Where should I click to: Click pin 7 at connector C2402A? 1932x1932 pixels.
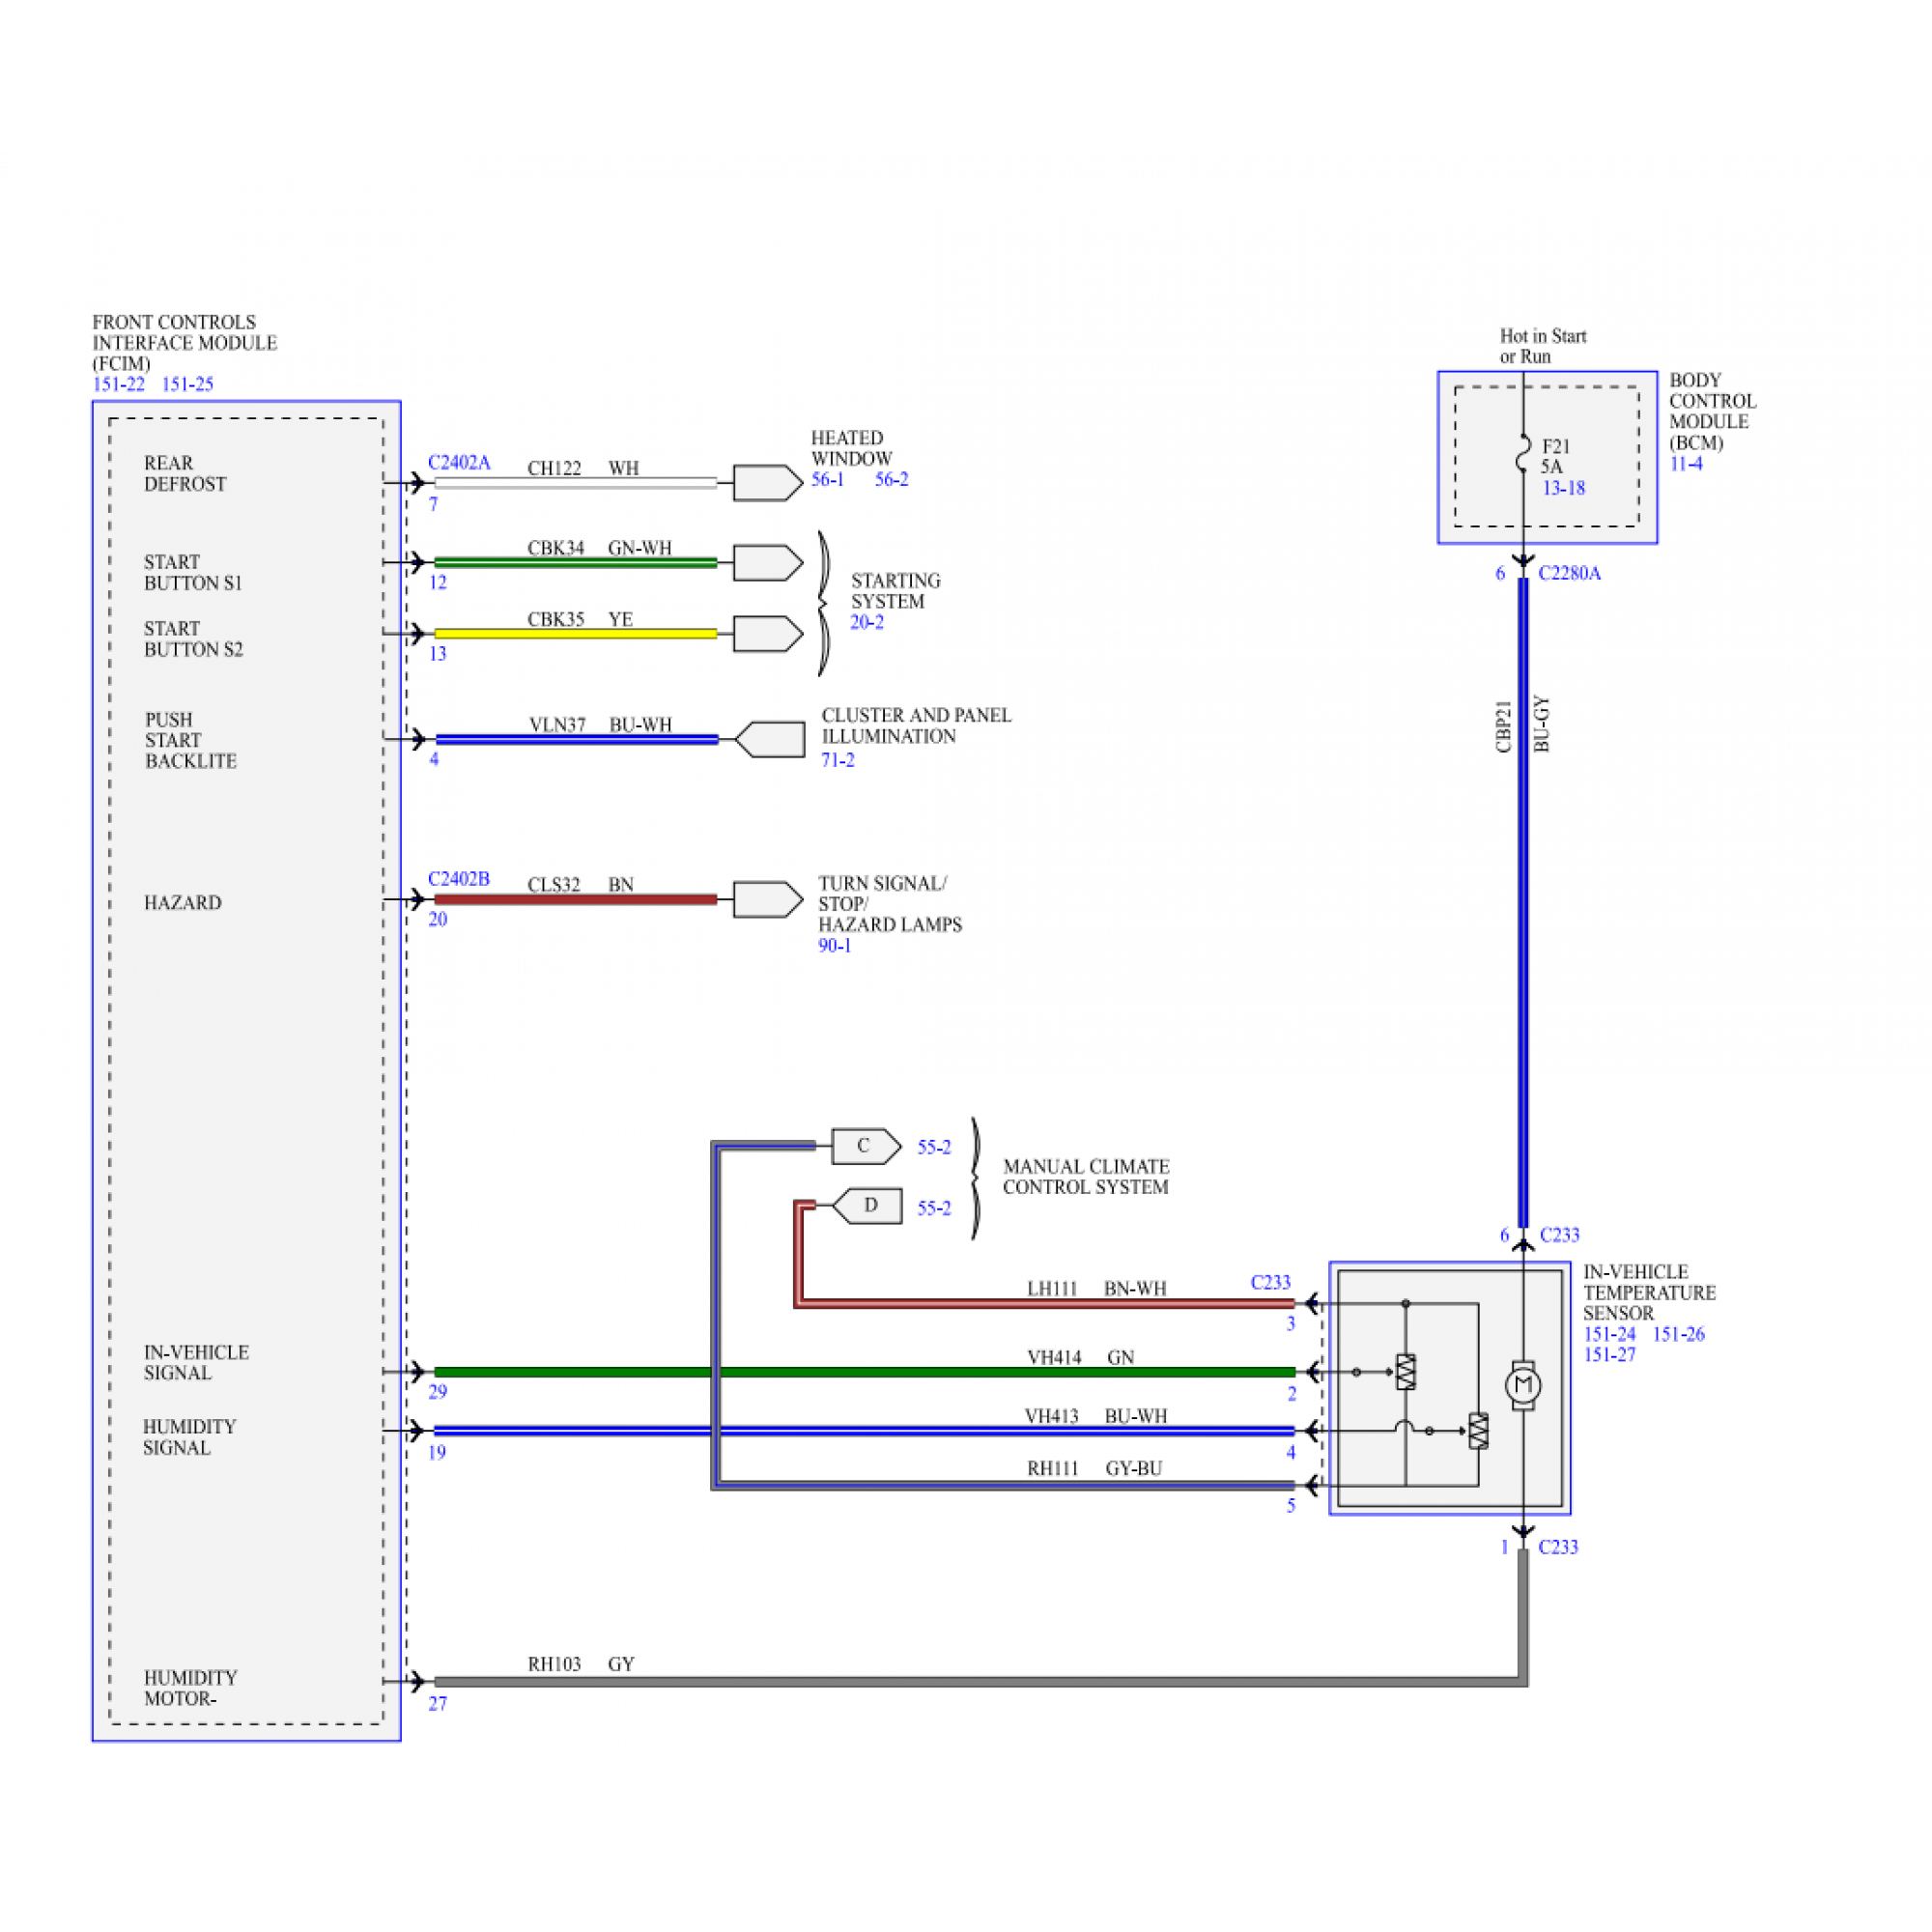point(434,504)
